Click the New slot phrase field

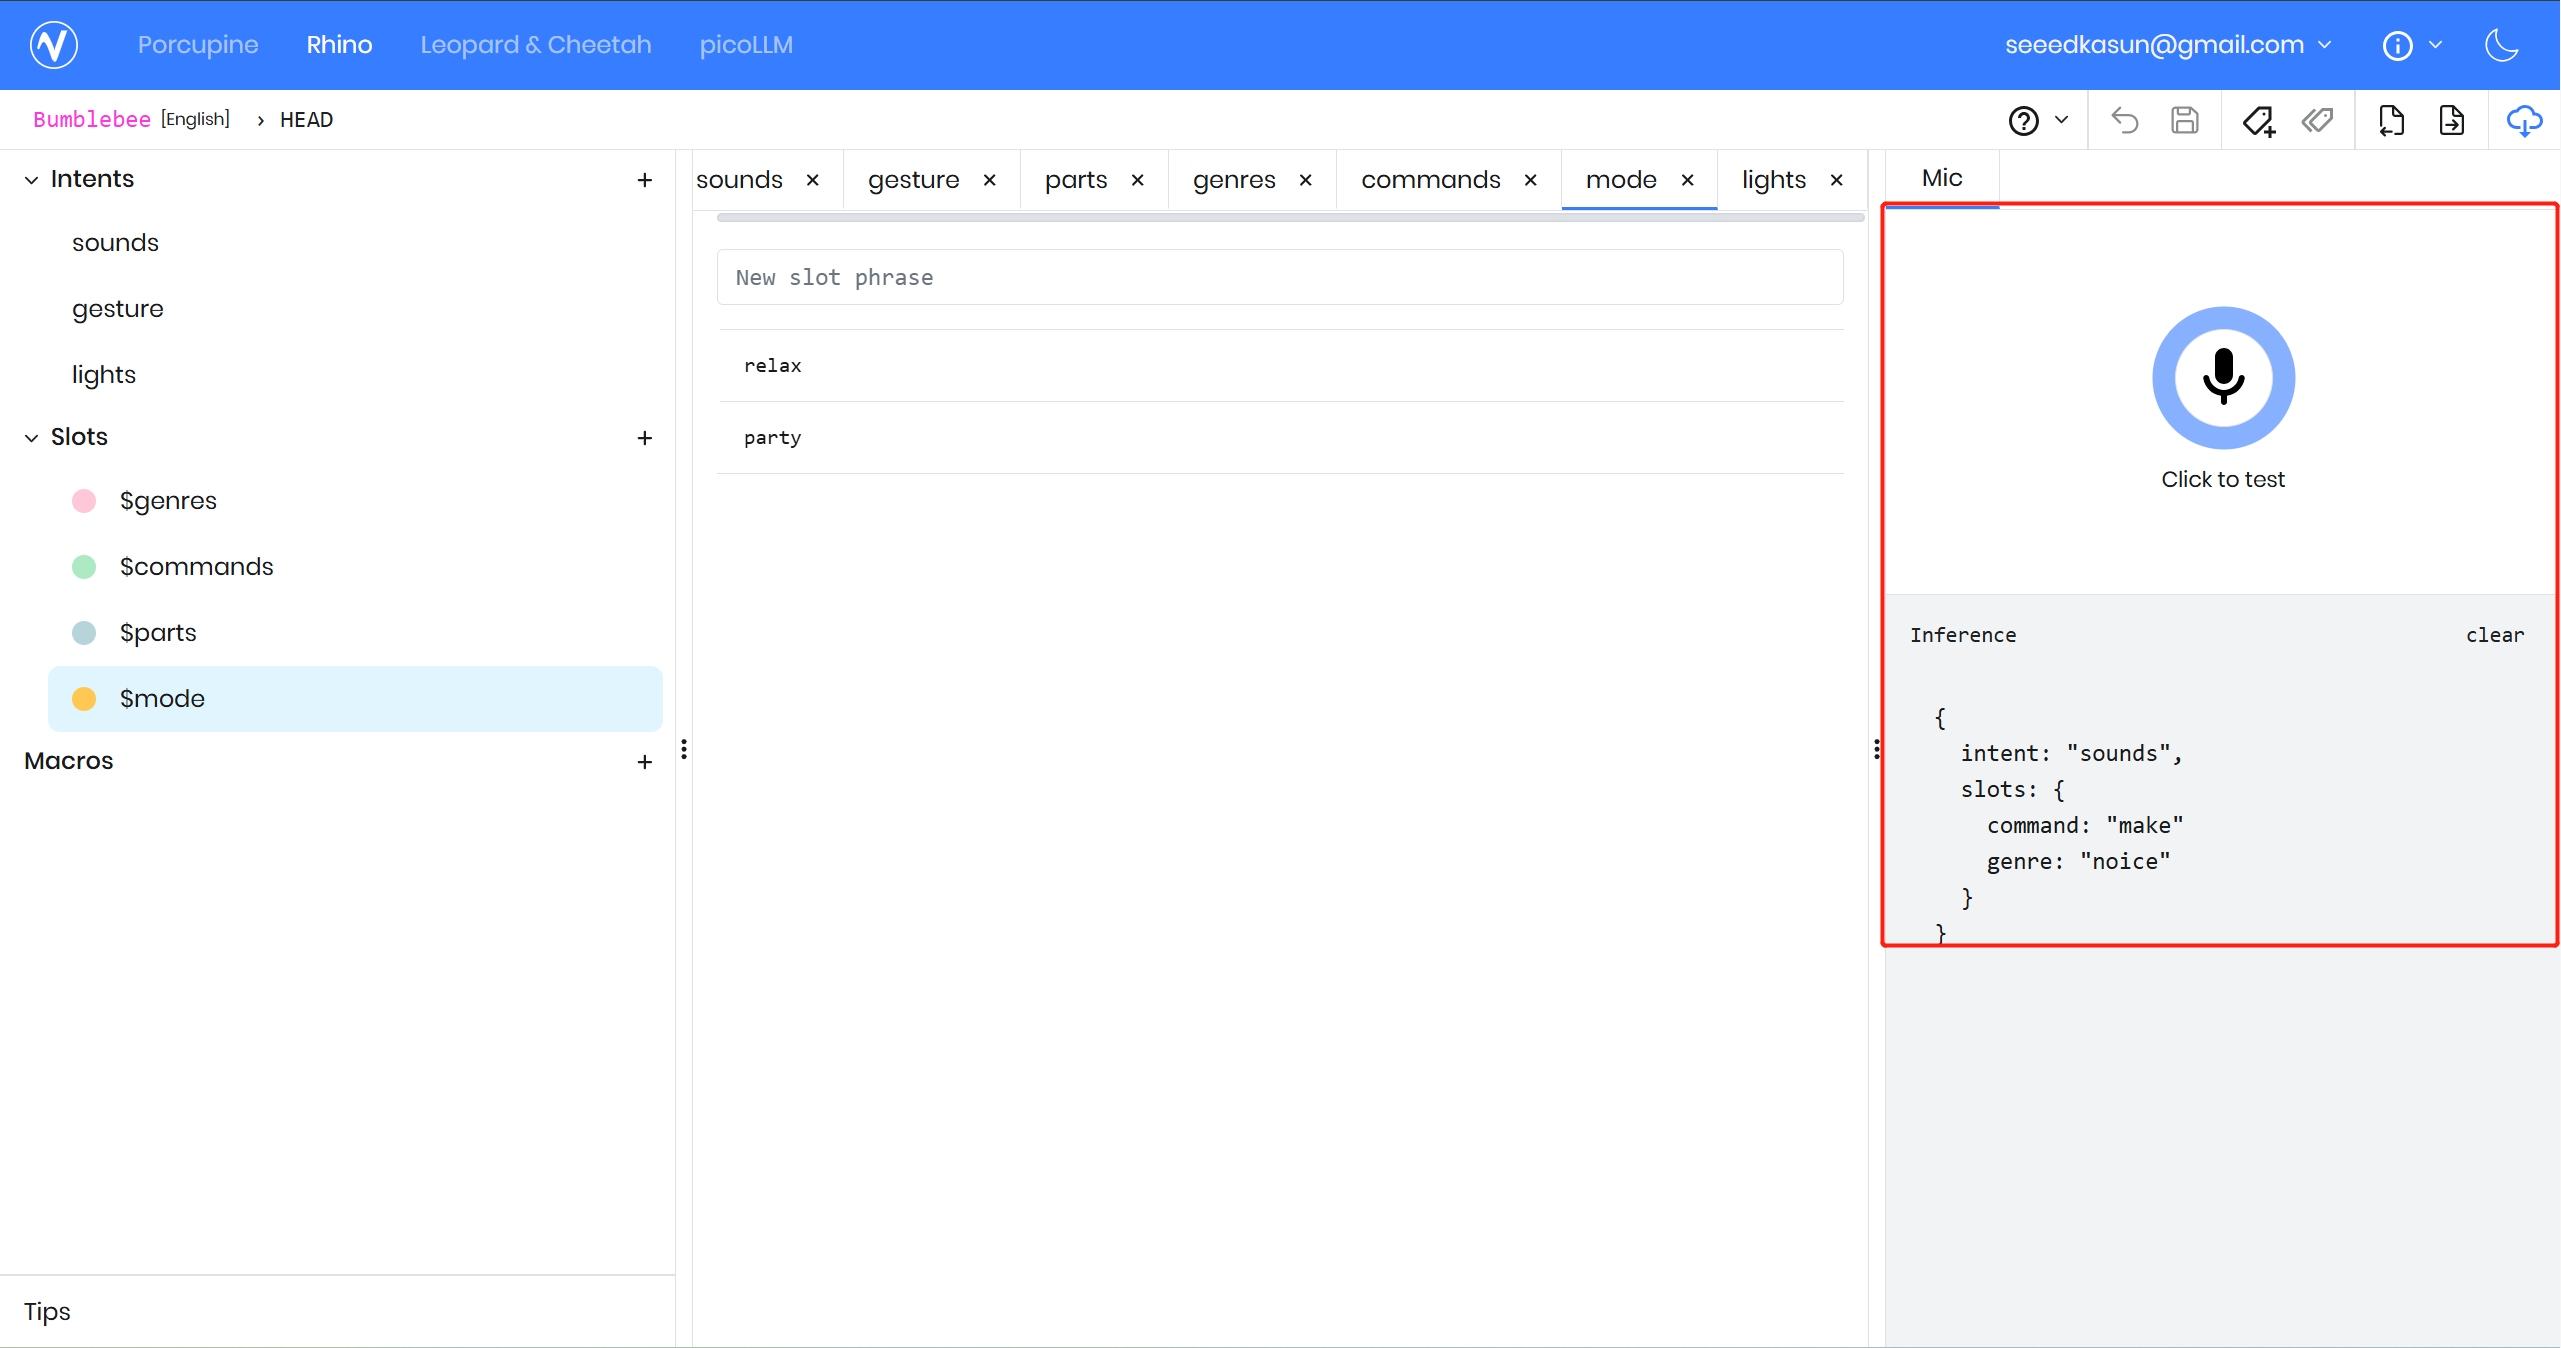tap(1280, 278)
